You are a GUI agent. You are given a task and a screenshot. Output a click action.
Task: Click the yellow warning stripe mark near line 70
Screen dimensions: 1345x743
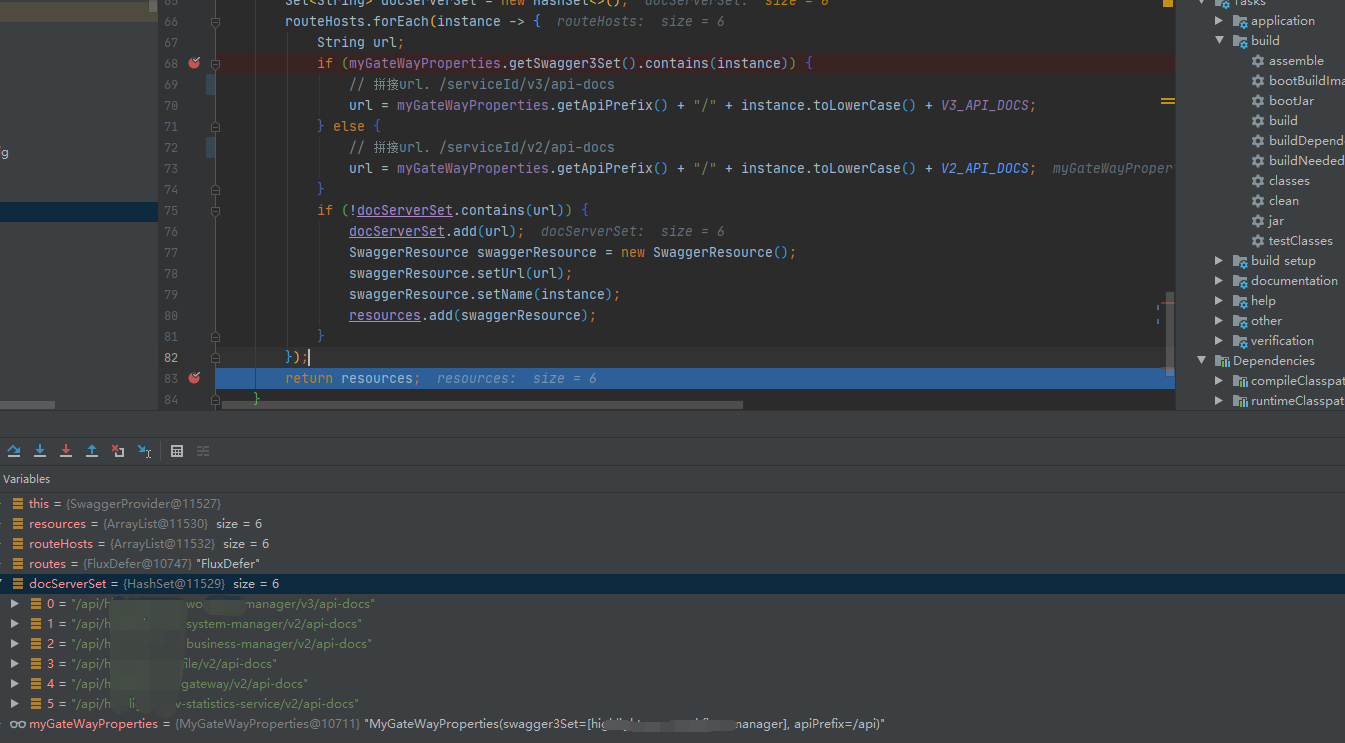(x=1167, y=101)
